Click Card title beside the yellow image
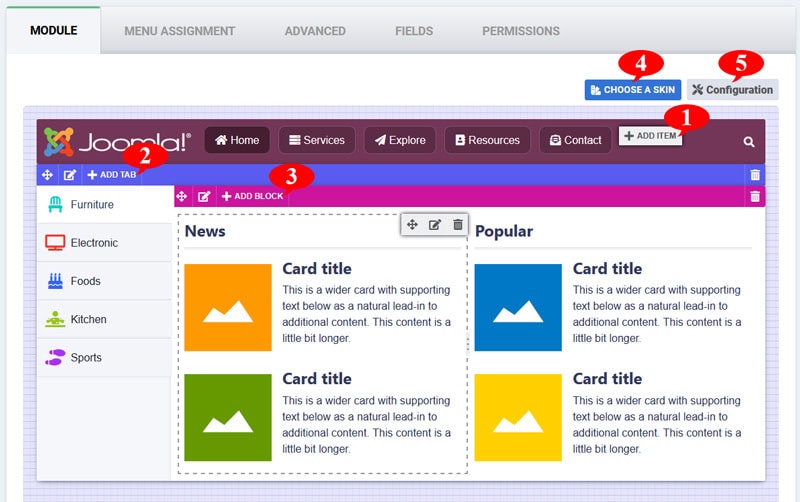Screen dimensions: 800x502 pos(607,379)
